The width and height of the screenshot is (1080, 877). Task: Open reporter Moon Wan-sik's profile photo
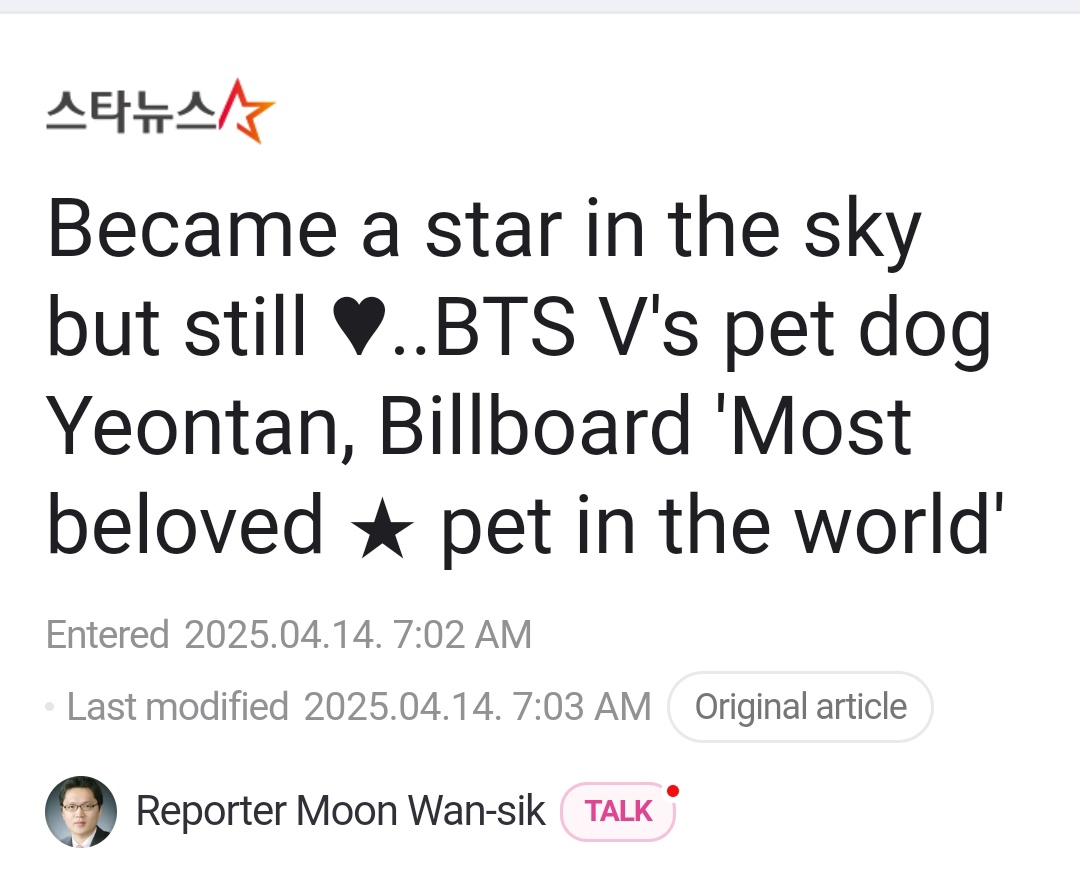tap(81, 812)
